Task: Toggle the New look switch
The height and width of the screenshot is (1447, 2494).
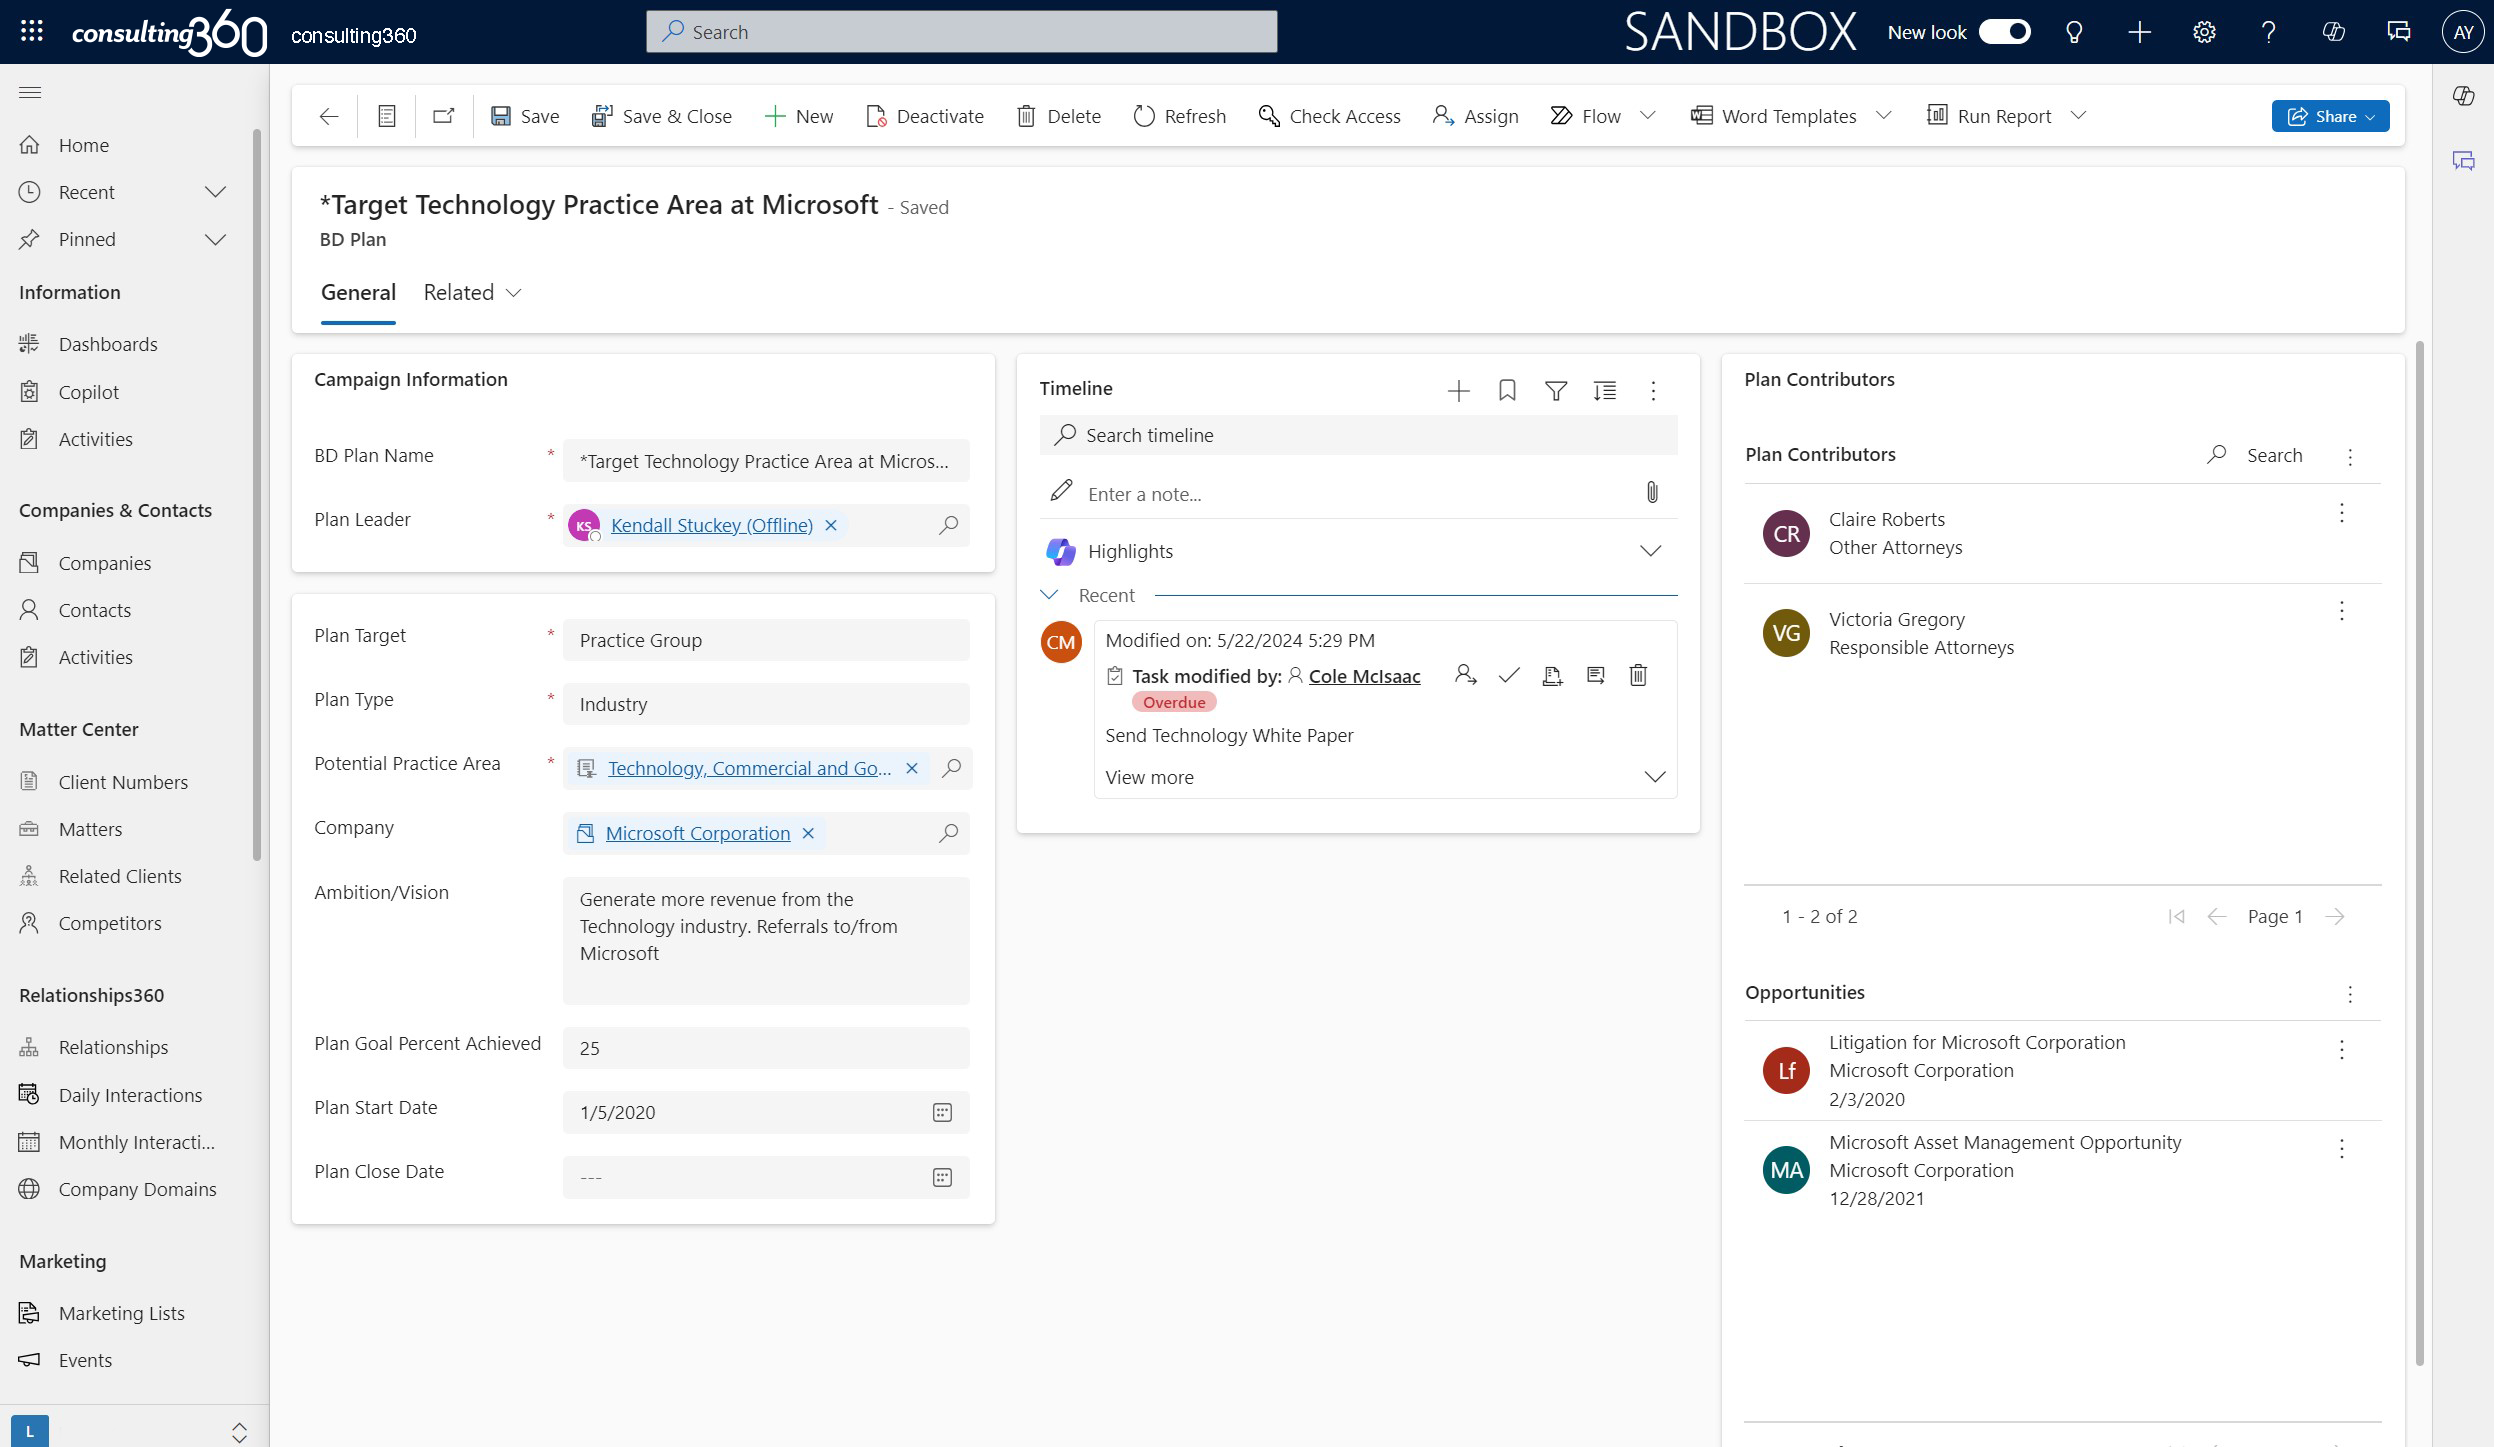Action: [2004, 32]
